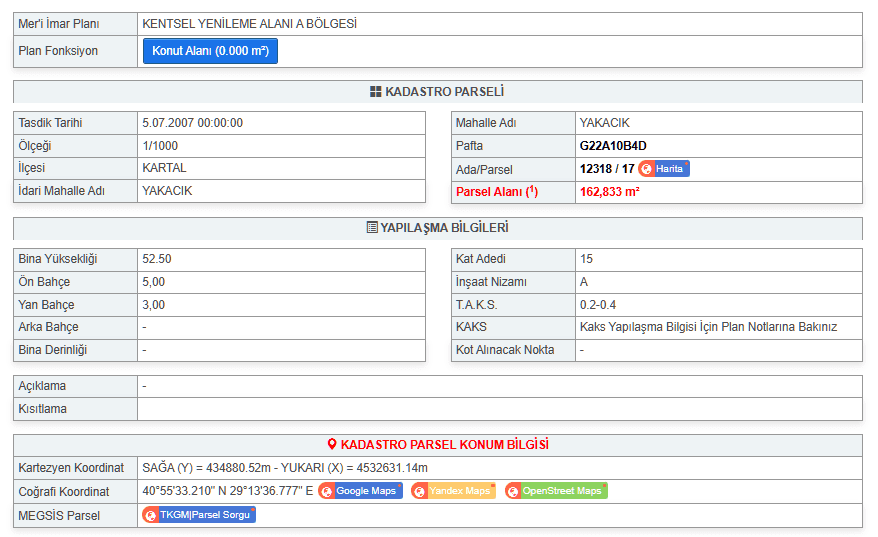
Task: Select the Pafta value G22A10B4D
Action: point(613,146)
